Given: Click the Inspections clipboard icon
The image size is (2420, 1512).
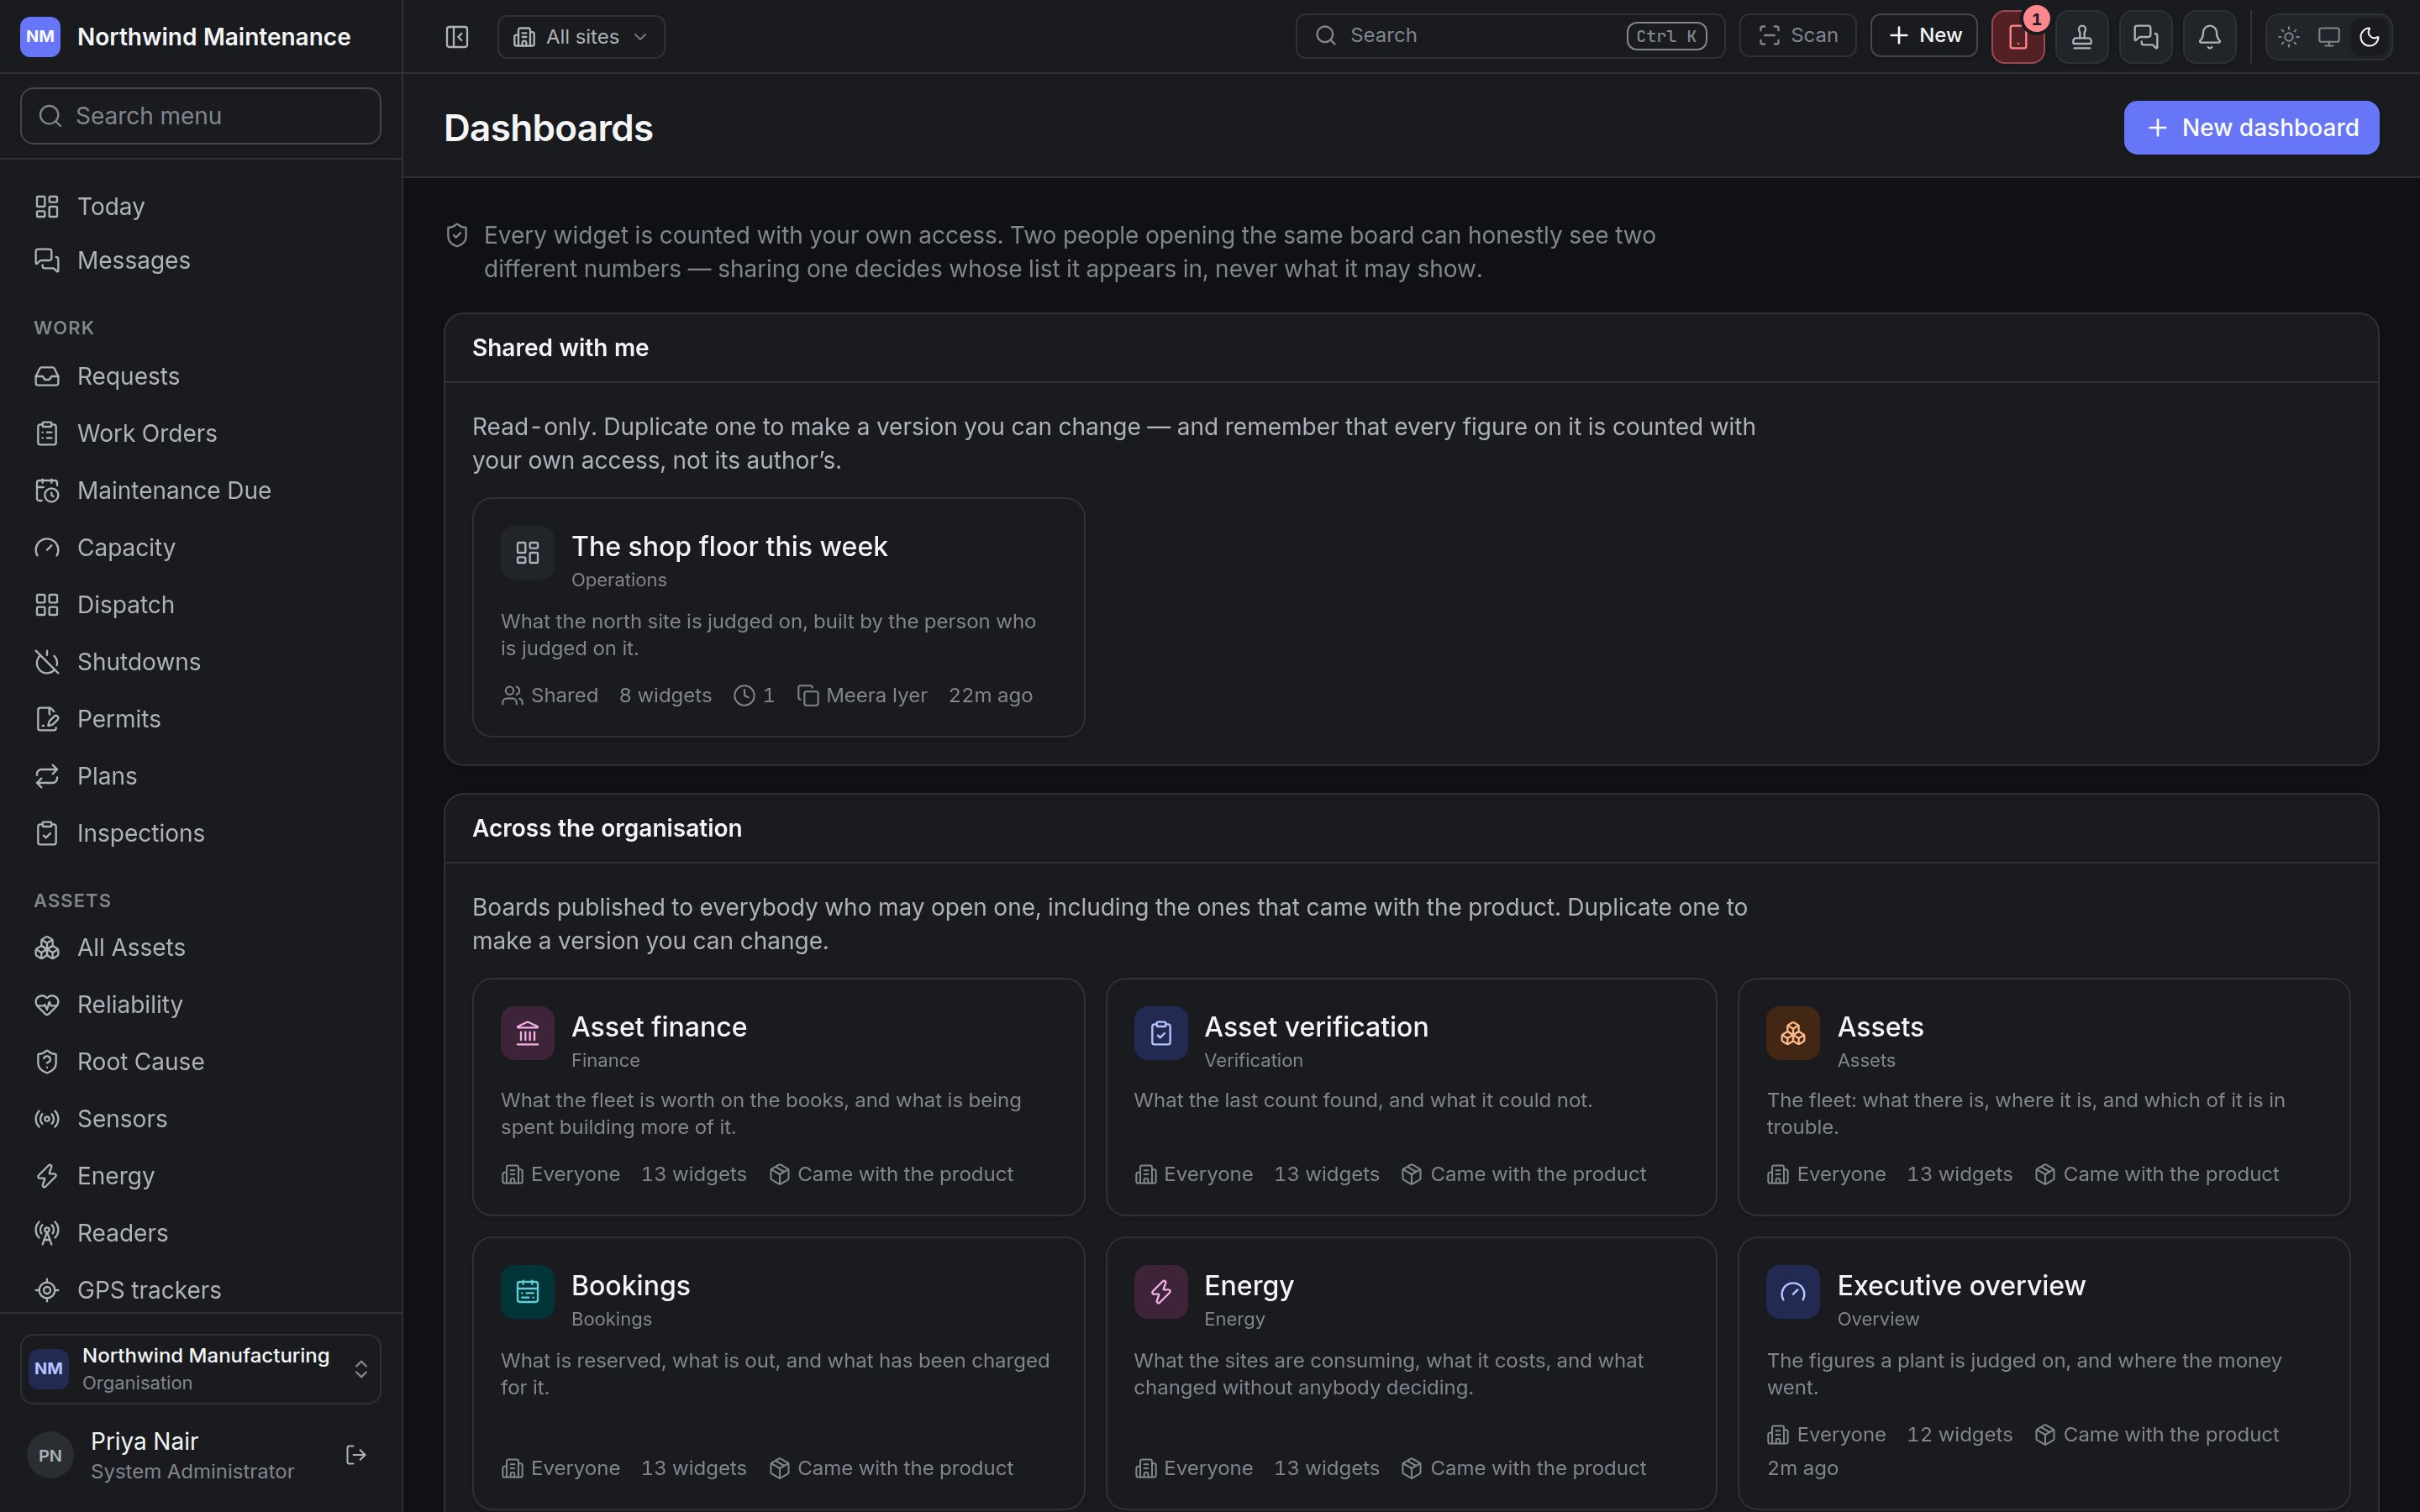Looking at the screenshot, I should click(47, 833).
